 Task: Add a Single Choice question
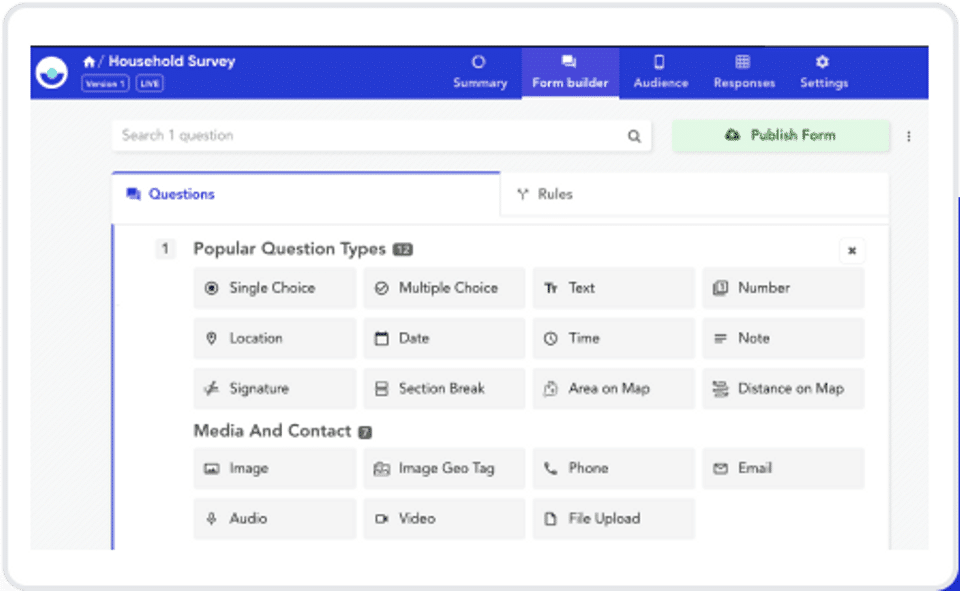(274, 288)
